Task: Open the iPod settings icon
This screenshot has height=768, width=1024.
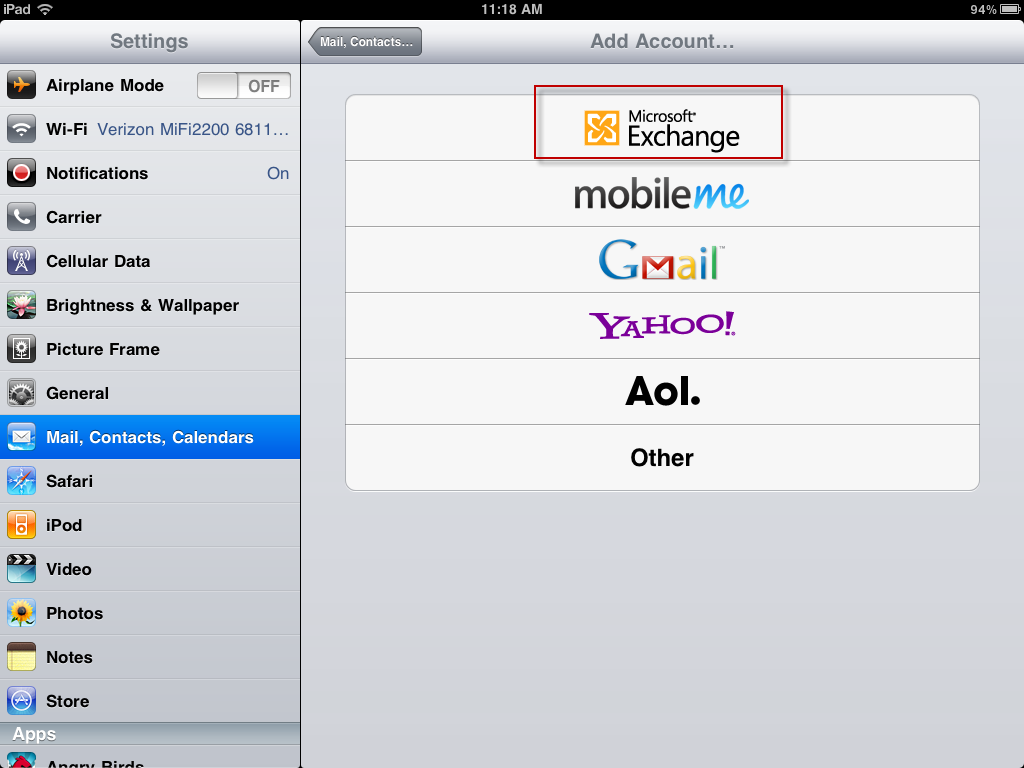Action: coord(22,525)
